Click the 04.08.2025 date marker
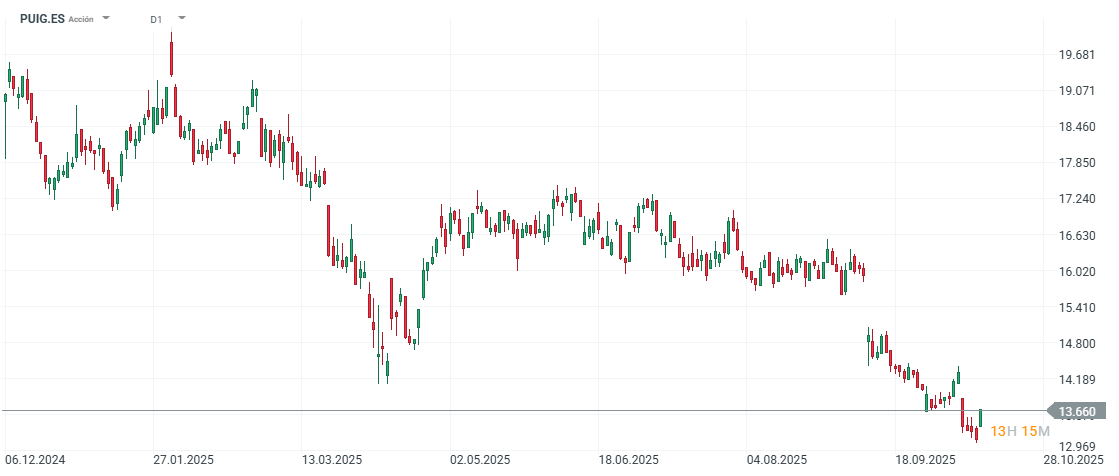Screen dimensions: 1119x476 777,460
